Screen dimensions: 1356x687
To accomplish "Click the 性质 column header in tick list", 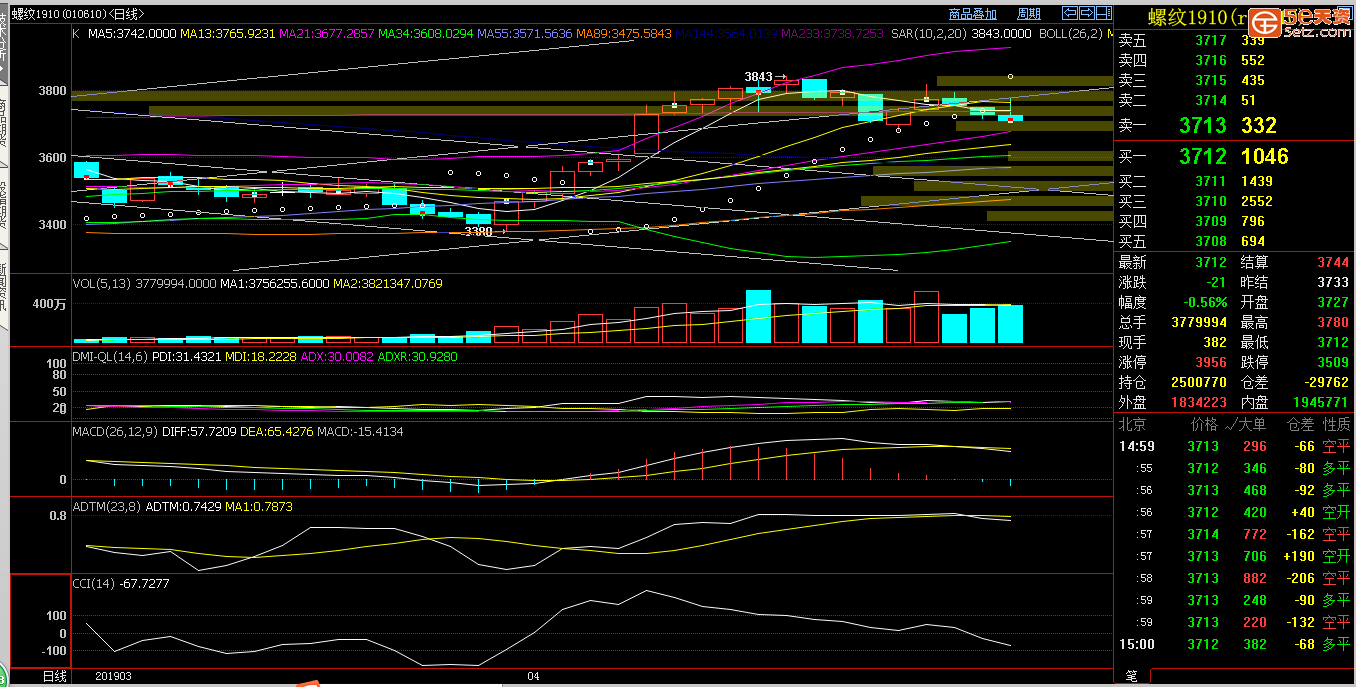I will click(1336, 424).
